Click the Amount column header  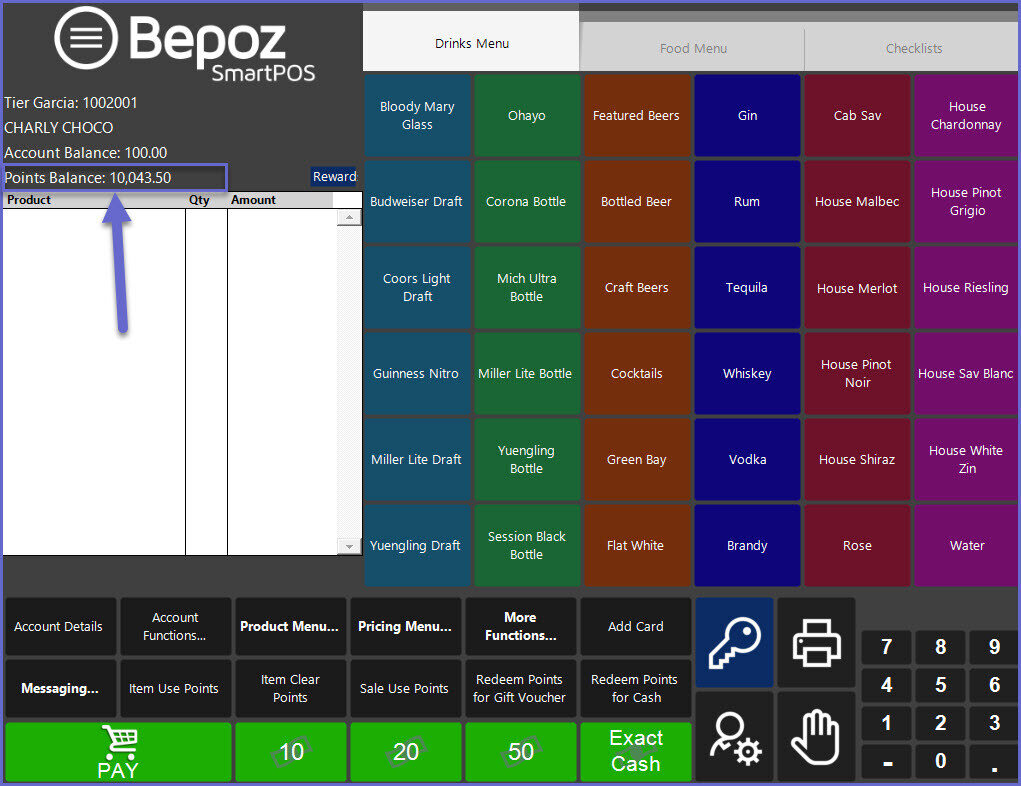281,200
